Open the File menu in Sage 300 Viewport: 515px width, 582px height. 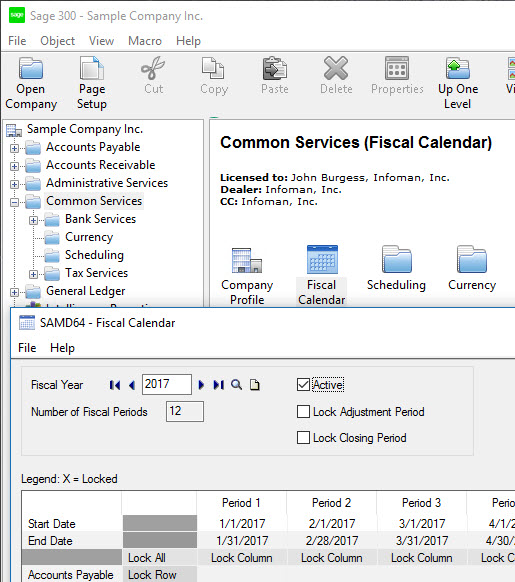tap(17, 41)
